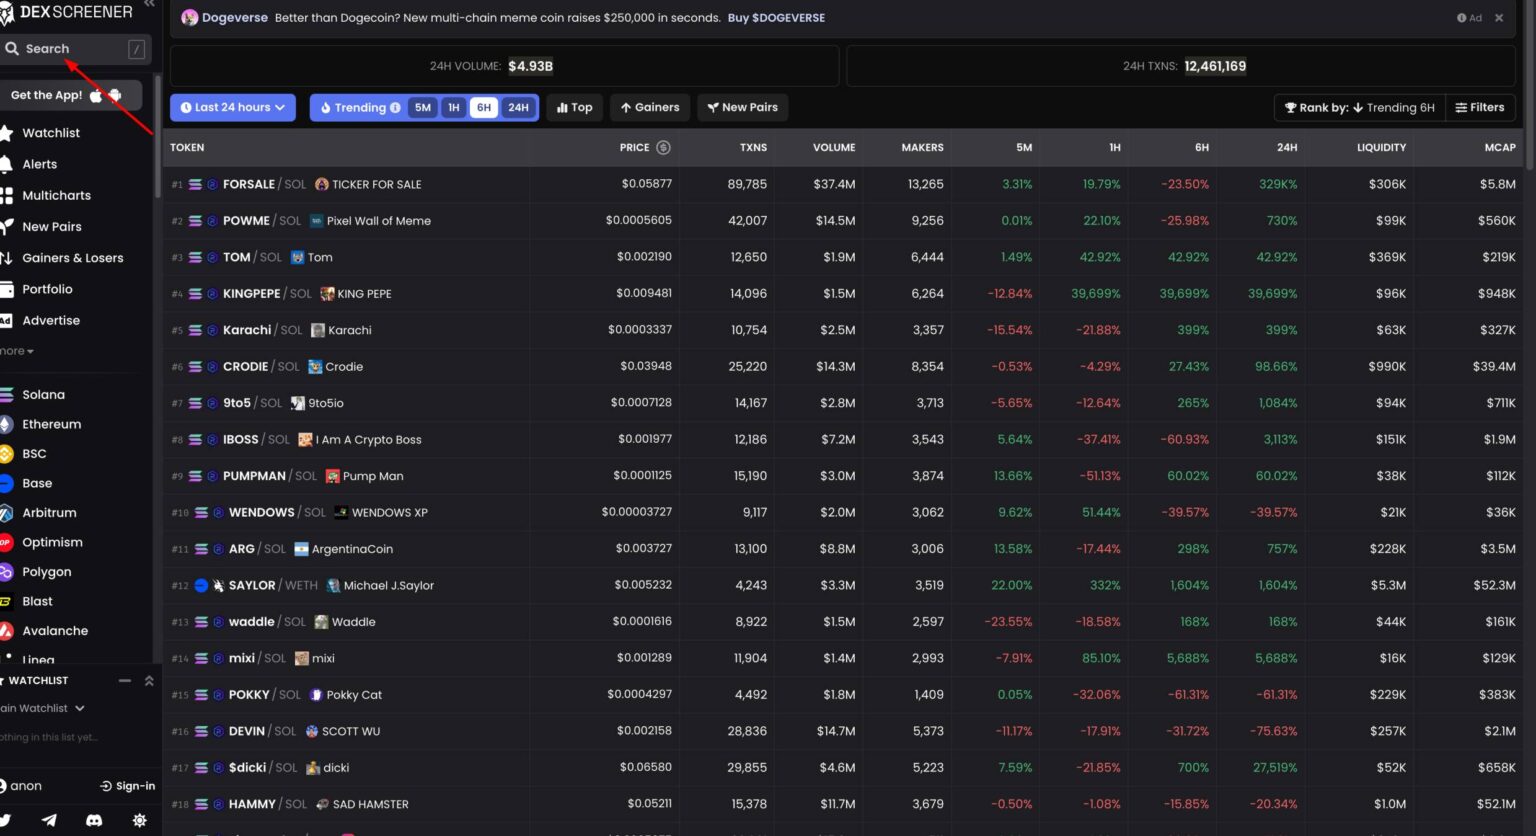Switch Trending timeframe to 5M
Screen dimensions: 1536x836
[x=423, y=107]
